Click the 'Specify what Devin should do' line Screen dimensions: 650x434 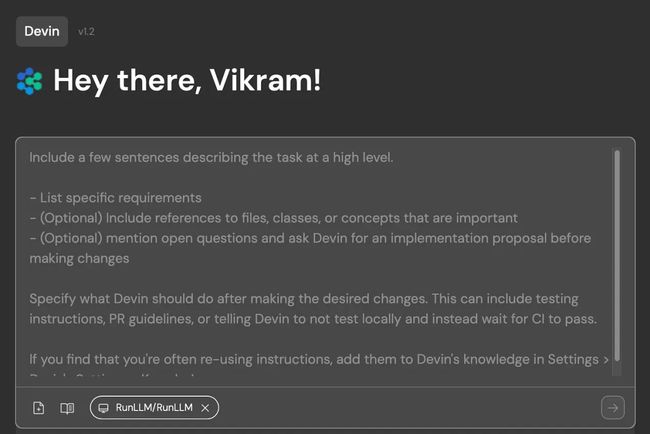(x=304, y=298)
